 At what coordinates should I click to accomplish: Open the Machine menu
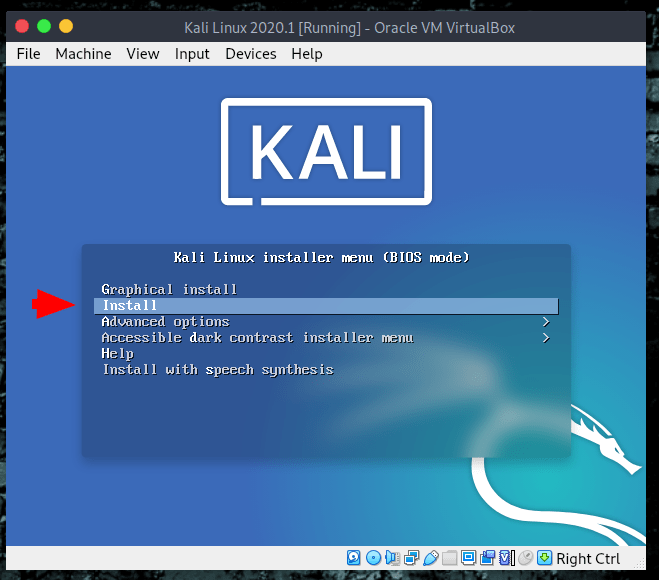pos(83,54)
